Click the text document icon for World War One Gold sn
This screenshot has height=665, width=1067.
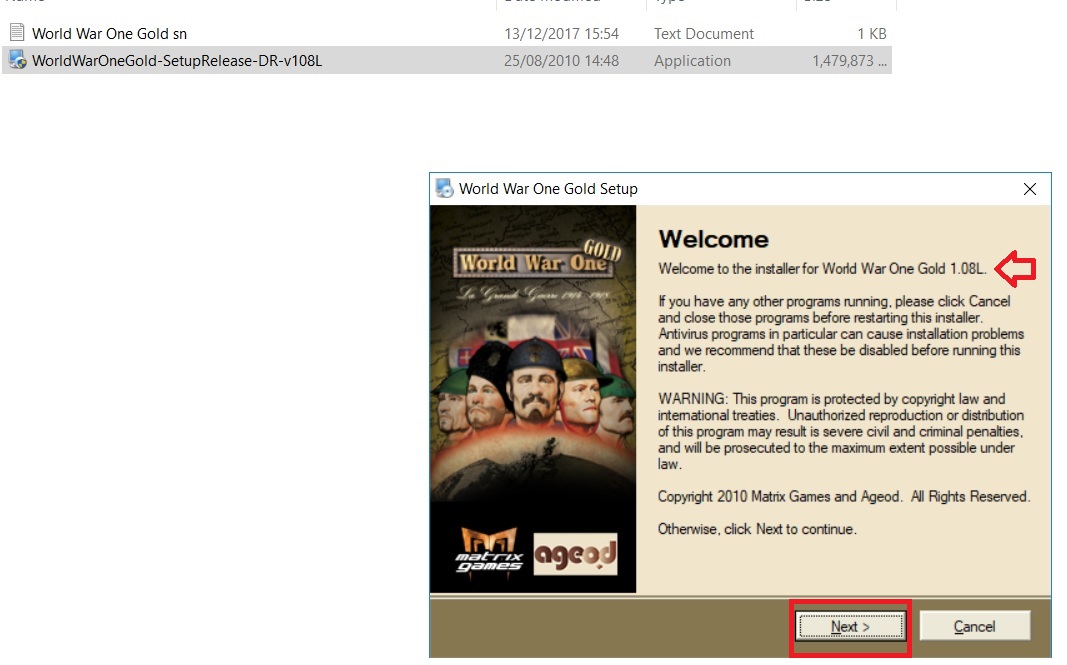(17, 33)
